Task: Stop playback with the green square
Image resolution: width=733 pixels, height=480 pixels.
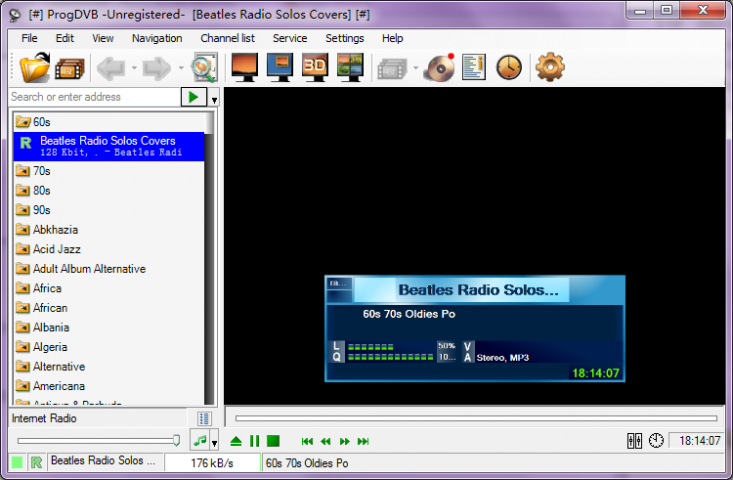Action: (273, 441)
